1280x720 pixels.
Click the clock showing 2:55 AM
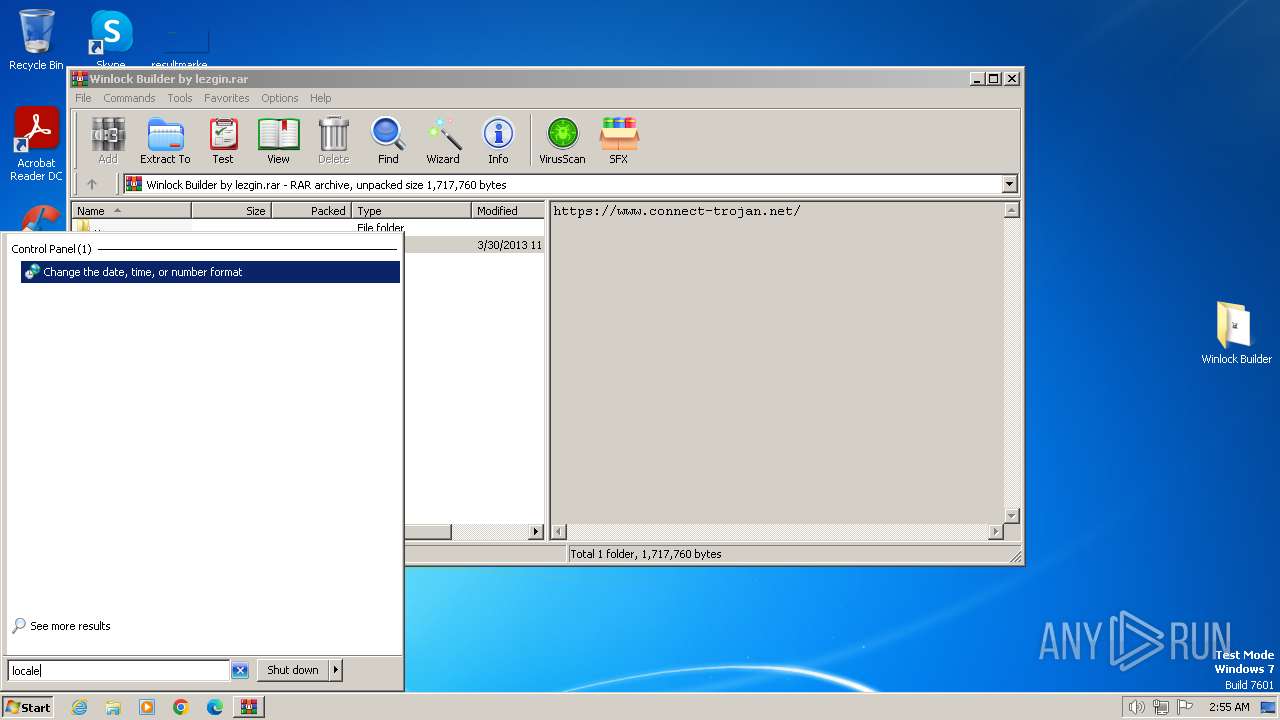[x=1229, y=707]
